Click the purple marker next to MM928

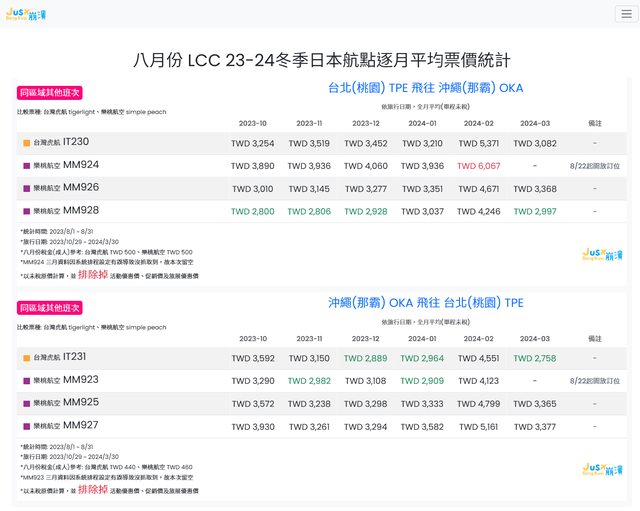click(x=27, y=211)
